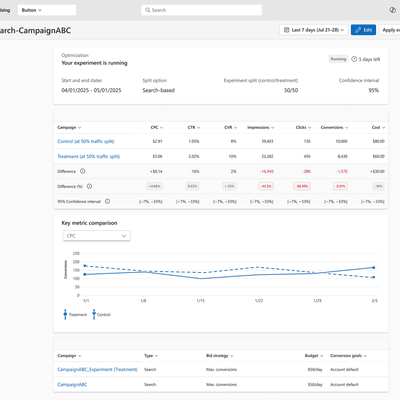This screenshot has height=400, width=400.
Task: Open Control (at 50% traffic split) link
Action: click(x=86, y=141)
